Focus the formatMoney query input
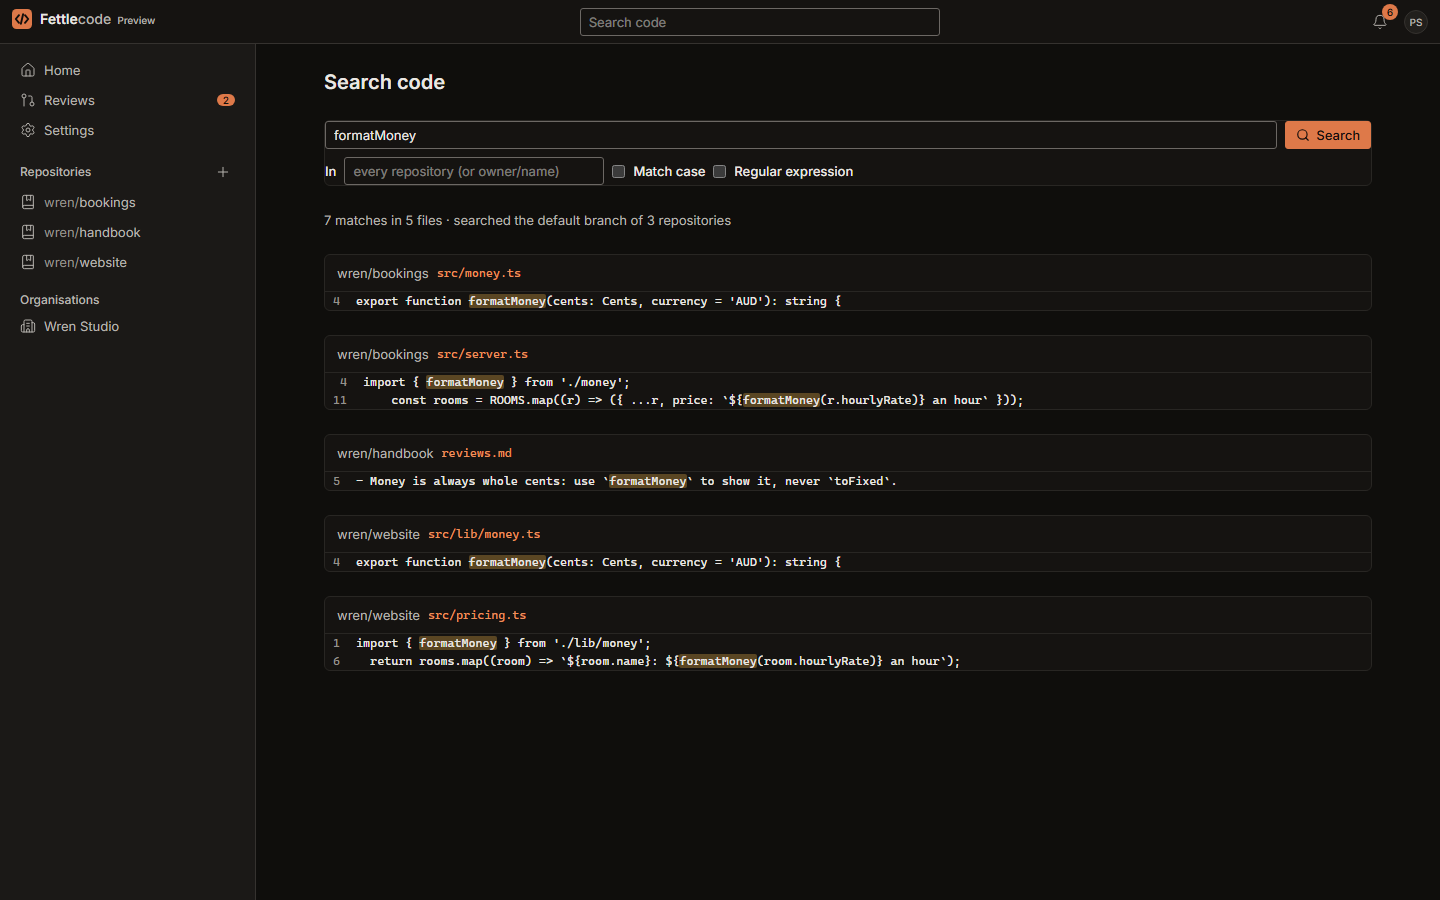 tap(800, 135)
